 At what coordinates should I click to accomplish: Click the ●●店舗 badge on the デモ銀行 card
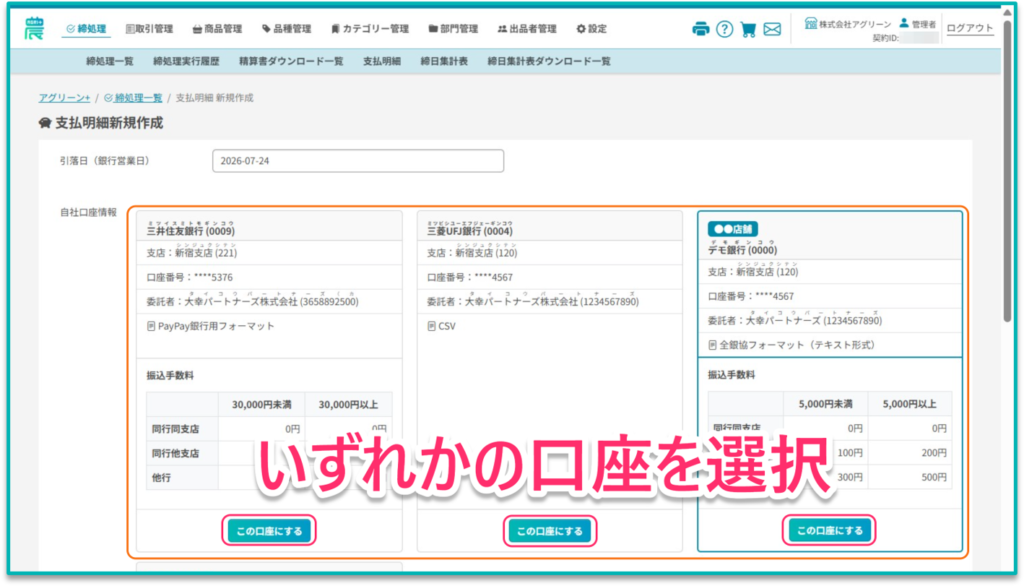733,229
